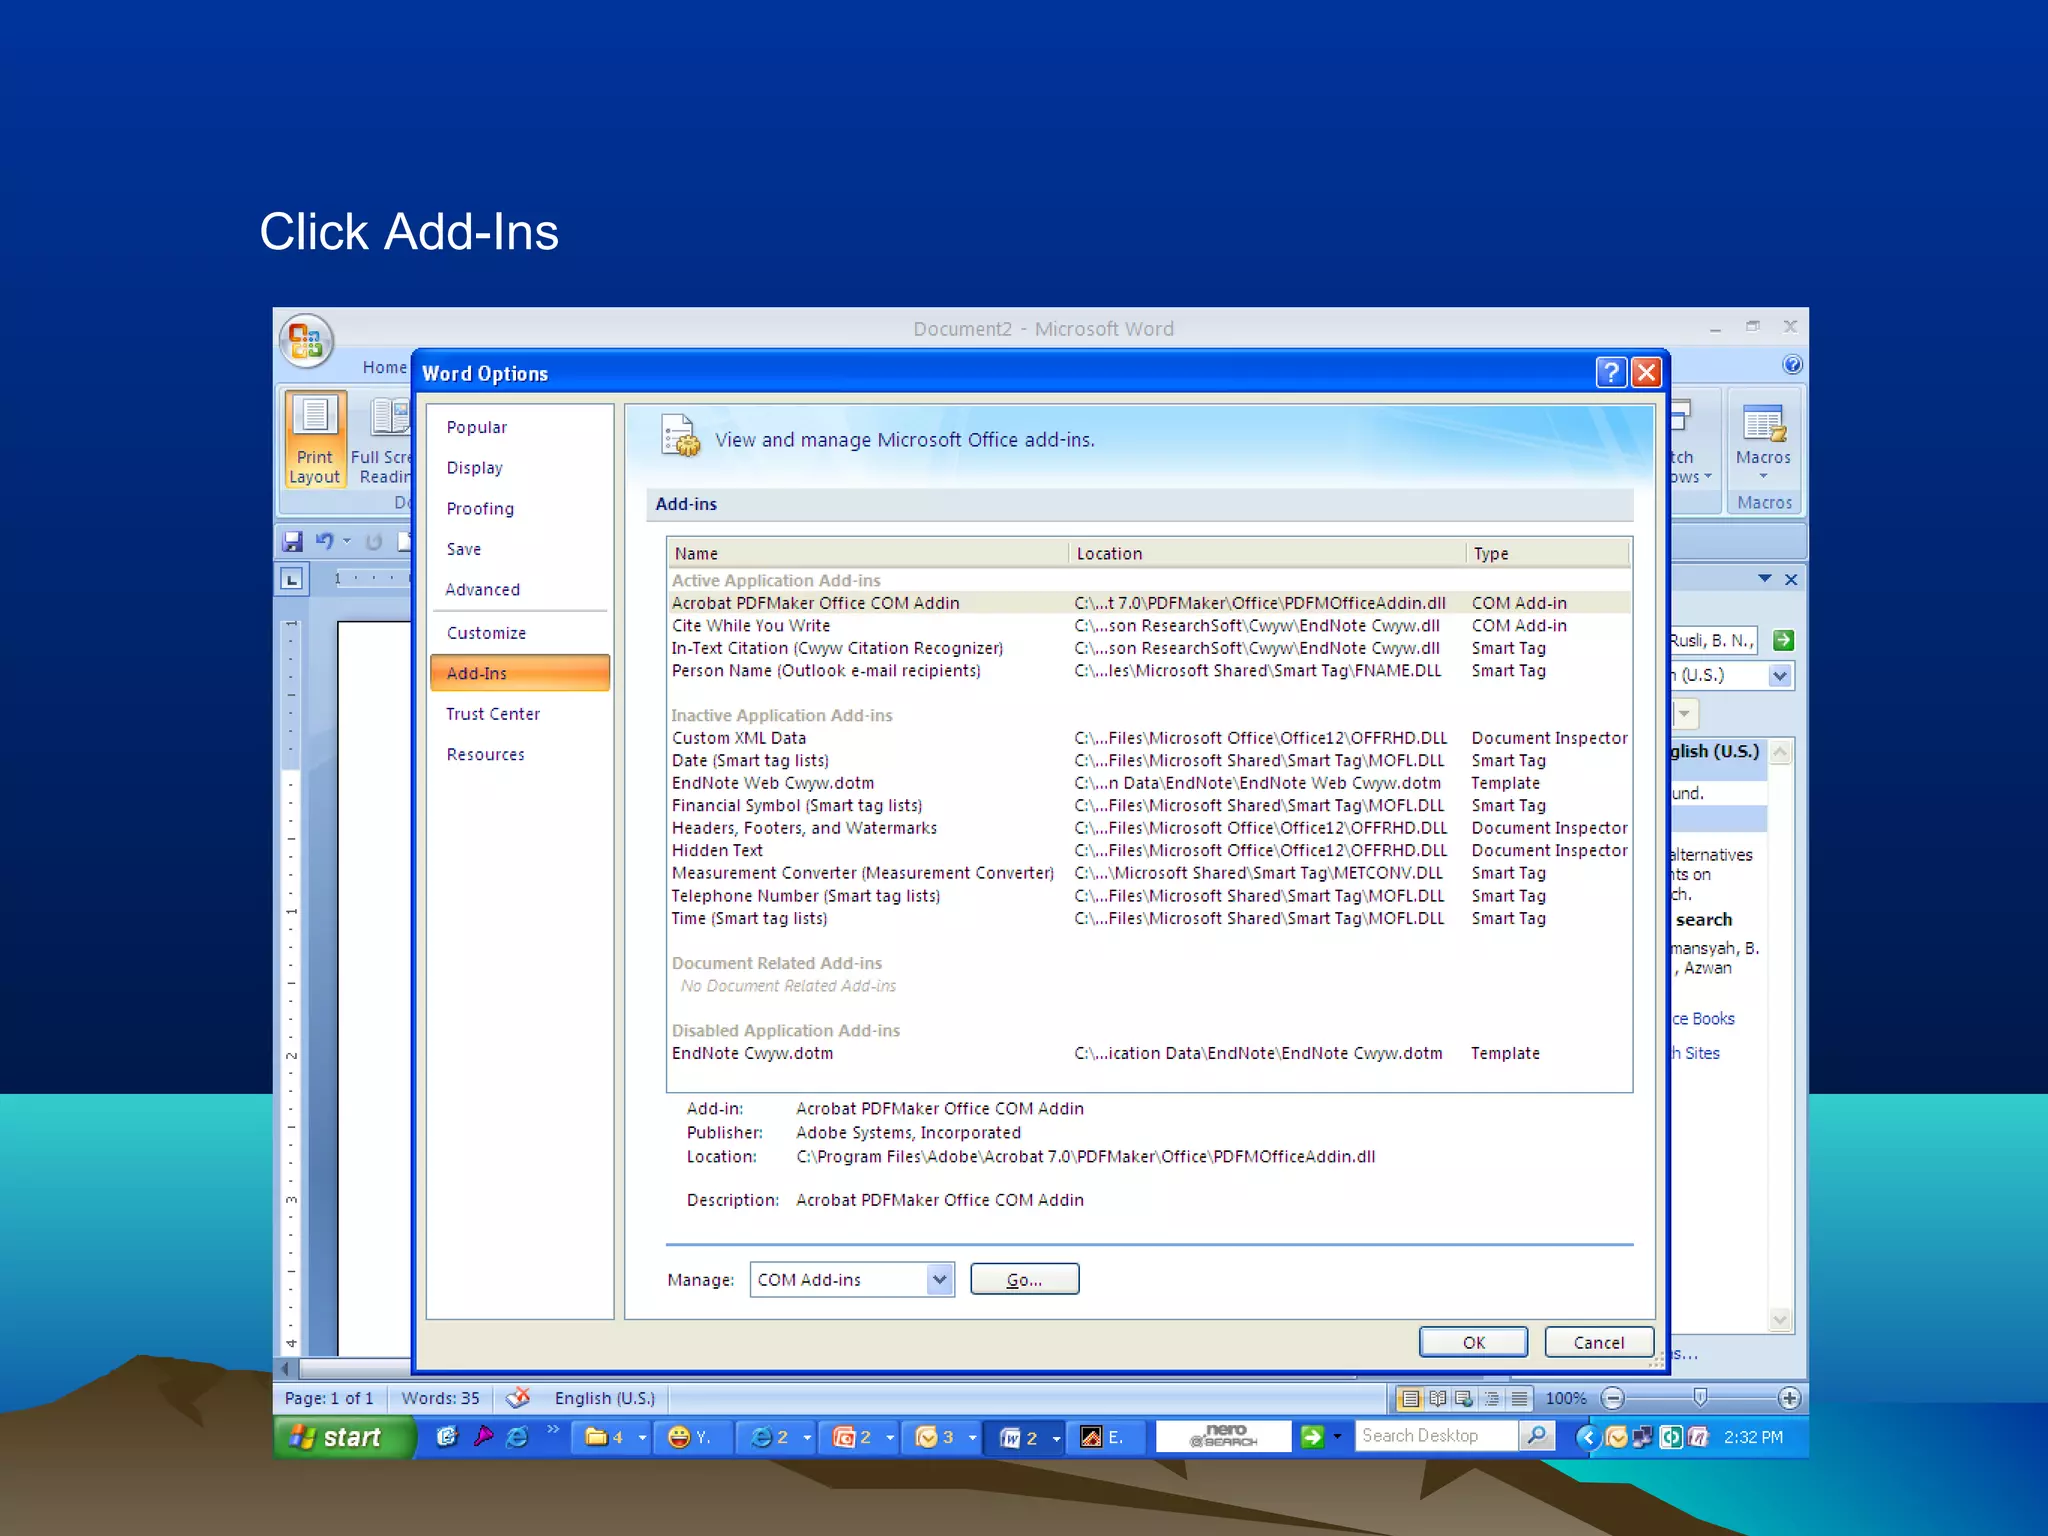The width and height of the screenshot is (2048, 1536).
Task: Click the zoom out minus icon
Action: coord(1612,1398)
